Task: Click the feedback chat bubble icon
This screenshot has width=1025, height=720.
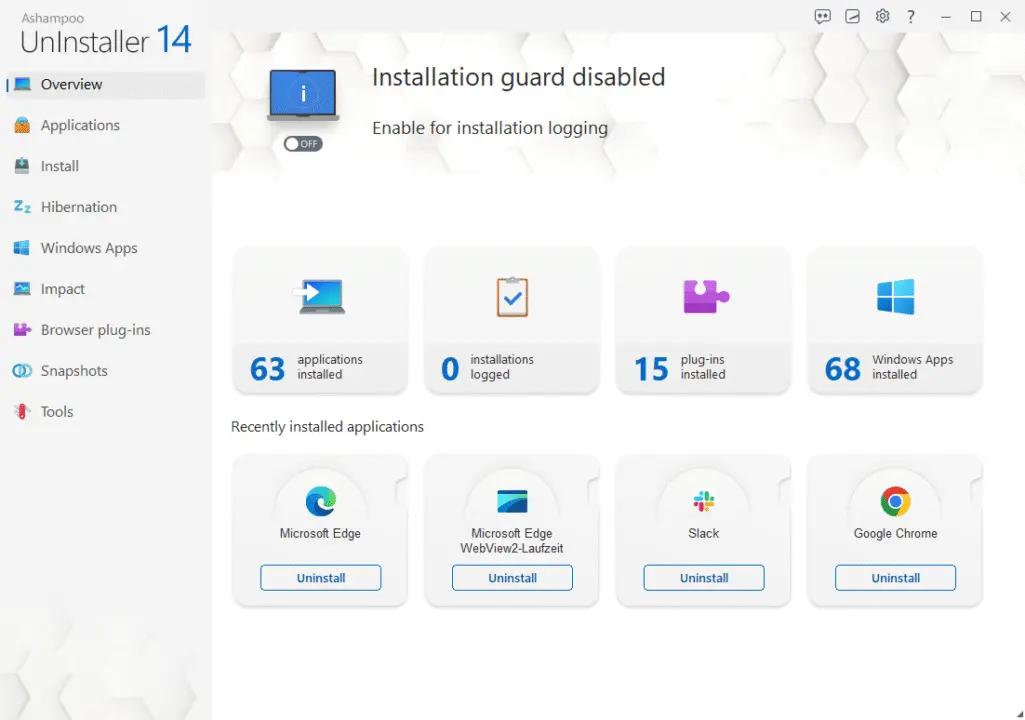Action: tap(822, 16)
